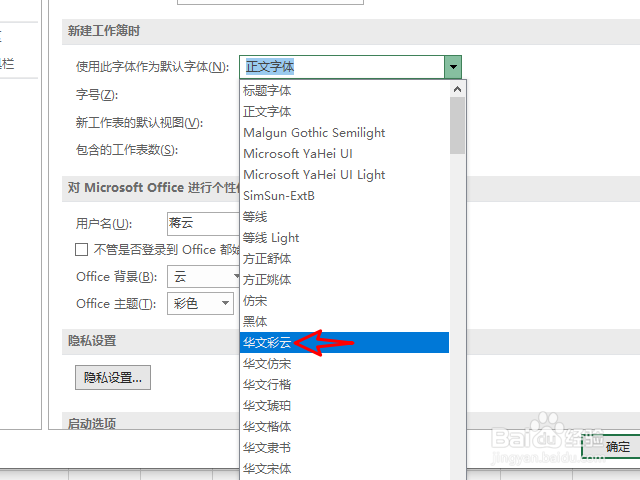Choose SimSun-ExtB font
Image resolution: width=640 pixels, height=480 pixels.
(344, 196)
